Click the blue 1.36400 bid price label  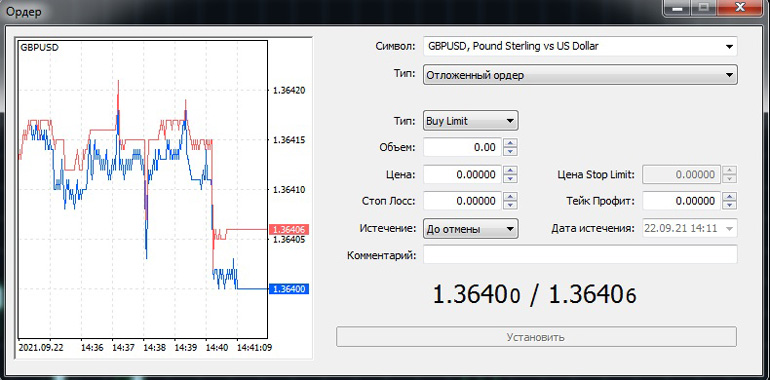pos(289,289)
